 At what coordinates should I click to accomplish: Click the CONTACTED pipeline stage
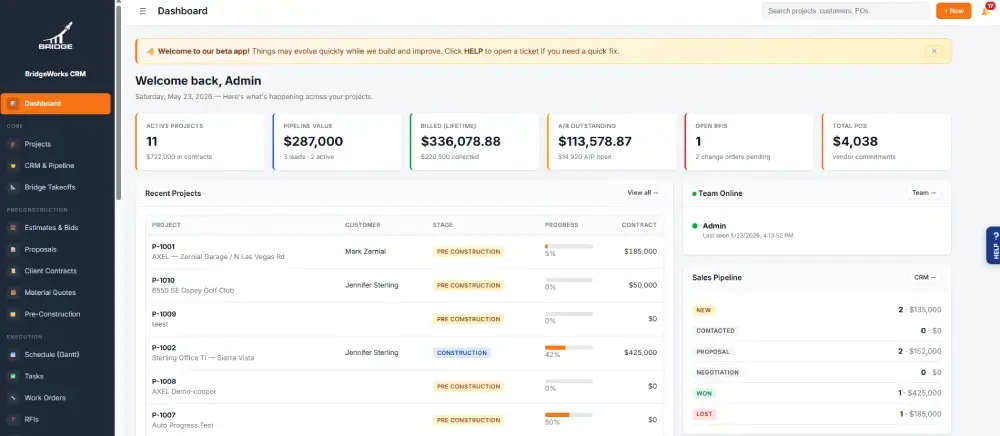(x=716, y=331)
